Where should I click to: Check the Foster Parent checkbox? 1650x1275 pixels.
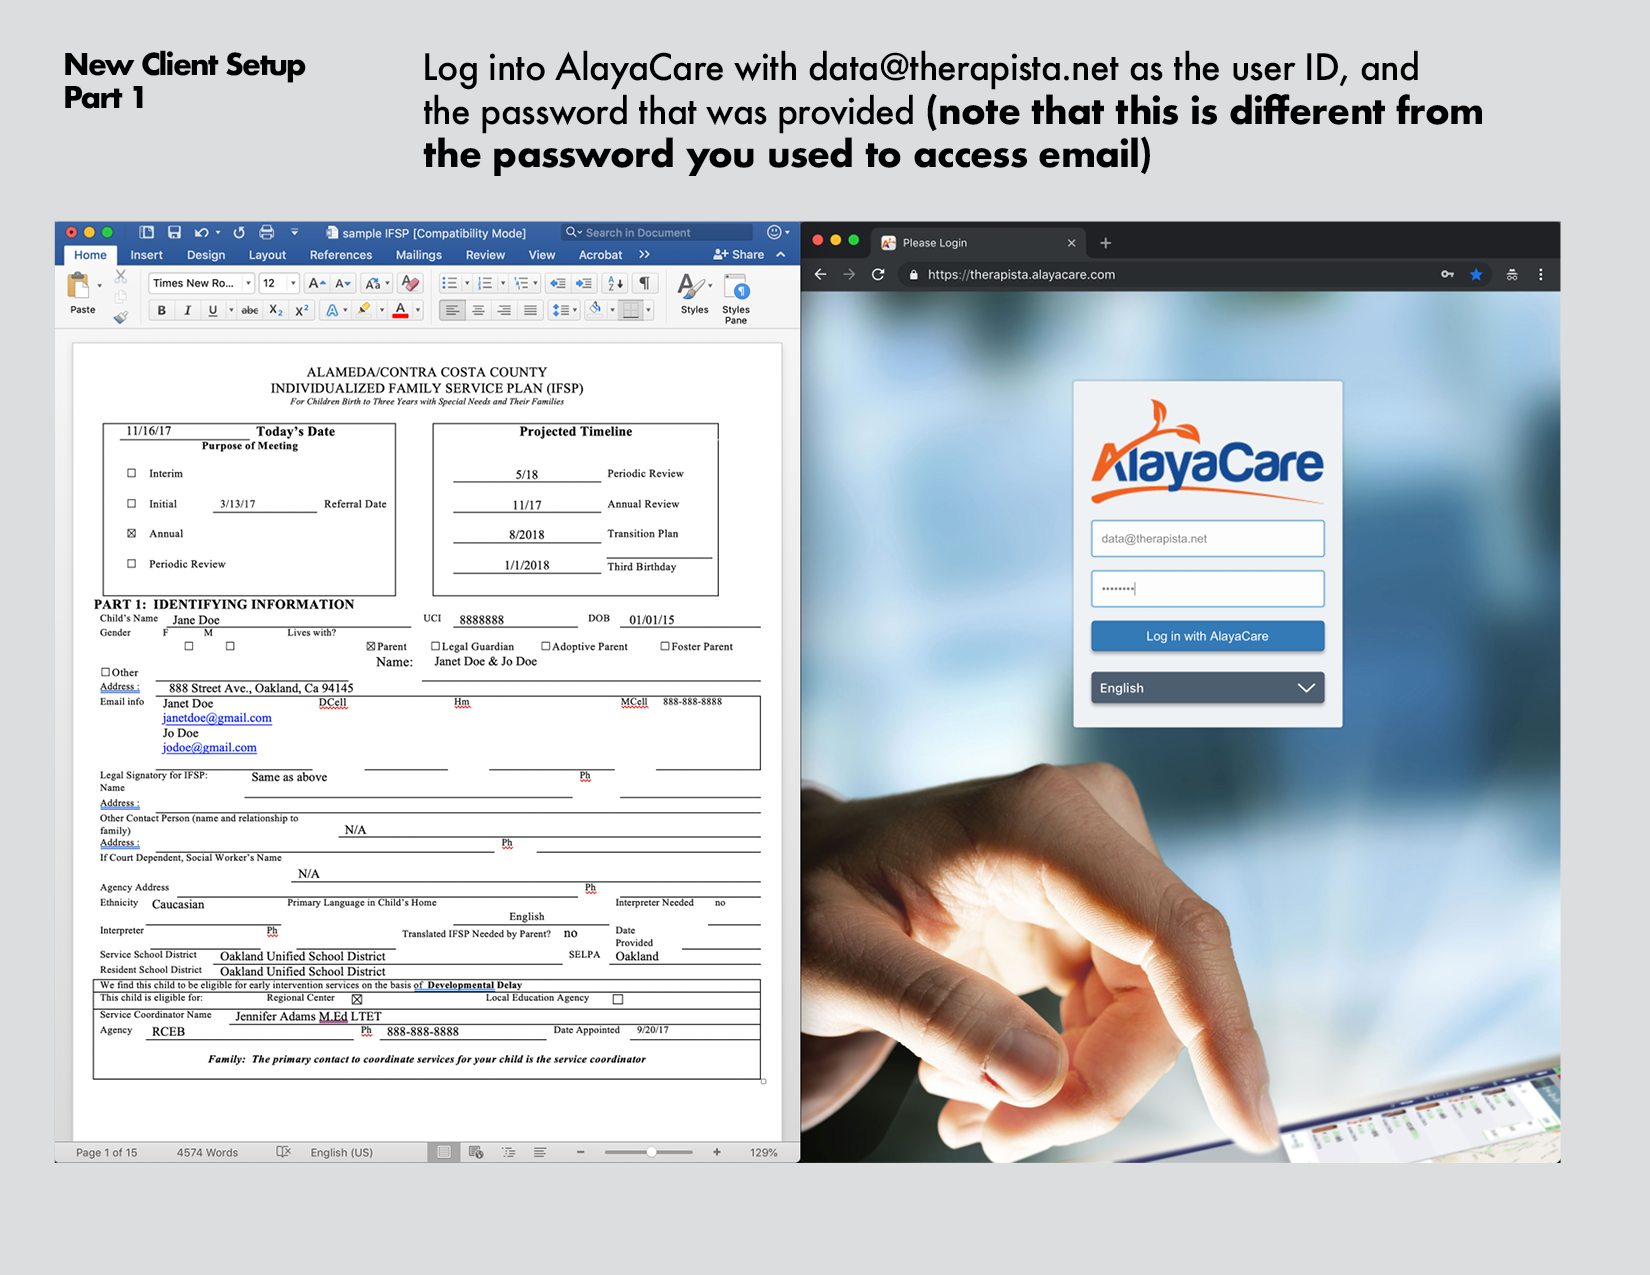tap(665, 647)
